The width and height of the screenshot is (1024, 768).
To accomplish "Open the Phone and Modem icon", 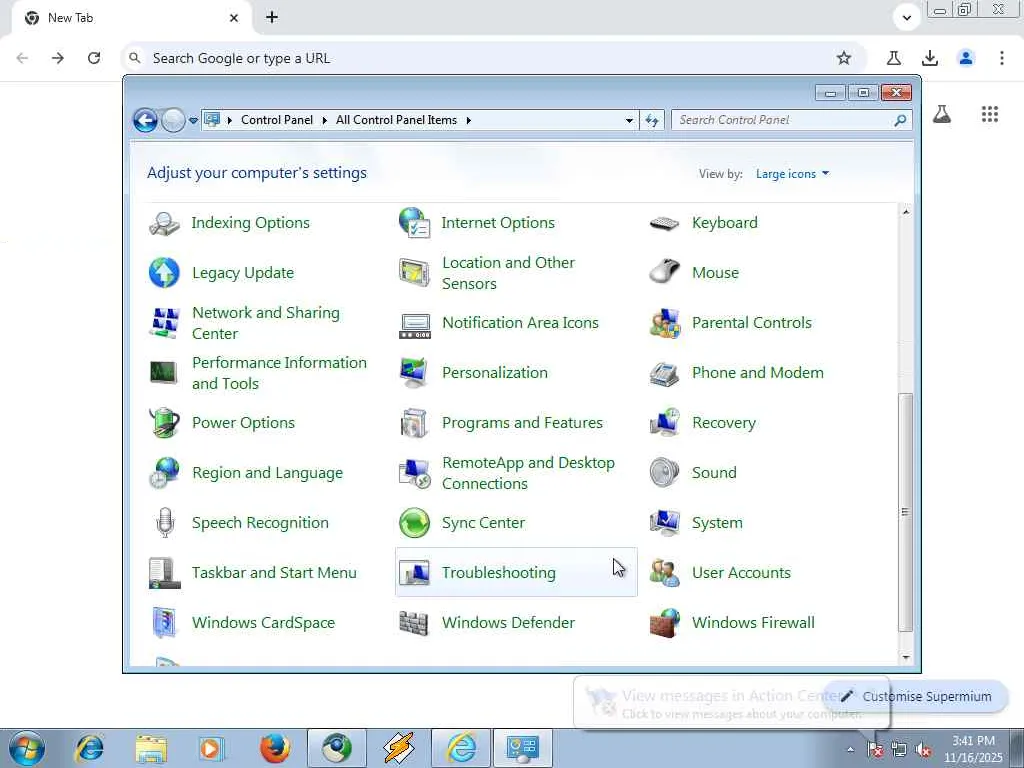I will click(x=664, y=374).
